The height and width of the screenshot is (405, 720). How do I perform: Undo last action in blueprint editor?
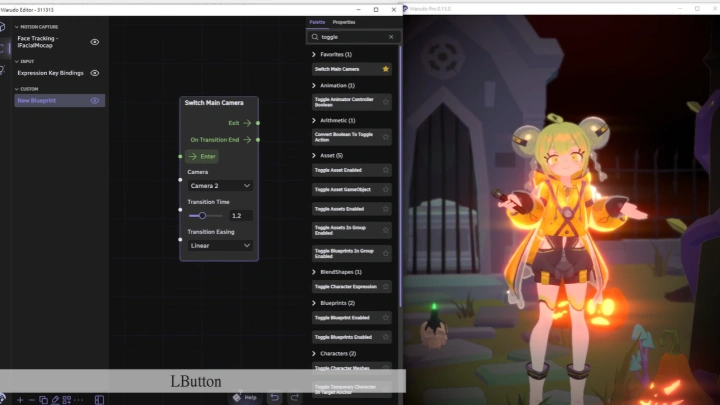pyautogui.click(x=275, y=397)
